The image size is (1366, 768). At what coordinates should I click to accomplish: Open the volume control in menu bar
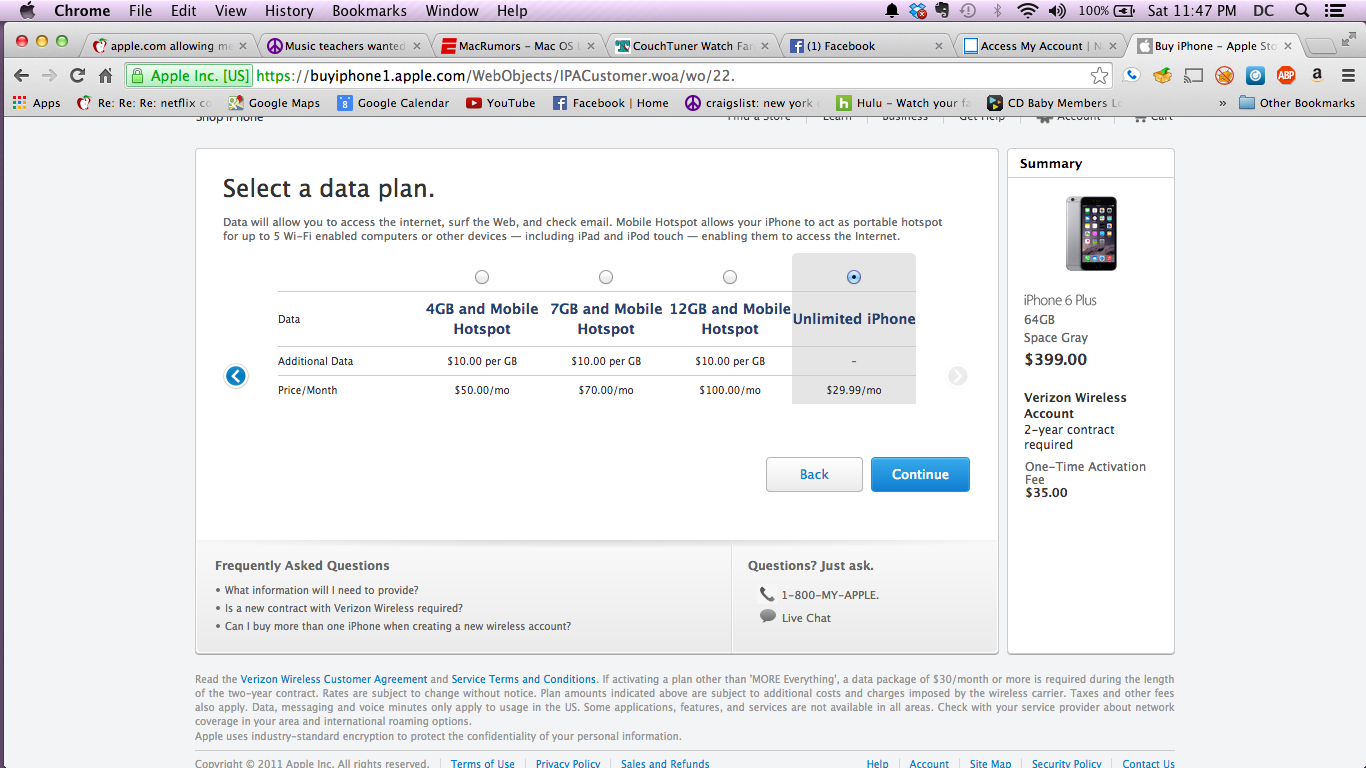pos(1057,11)
